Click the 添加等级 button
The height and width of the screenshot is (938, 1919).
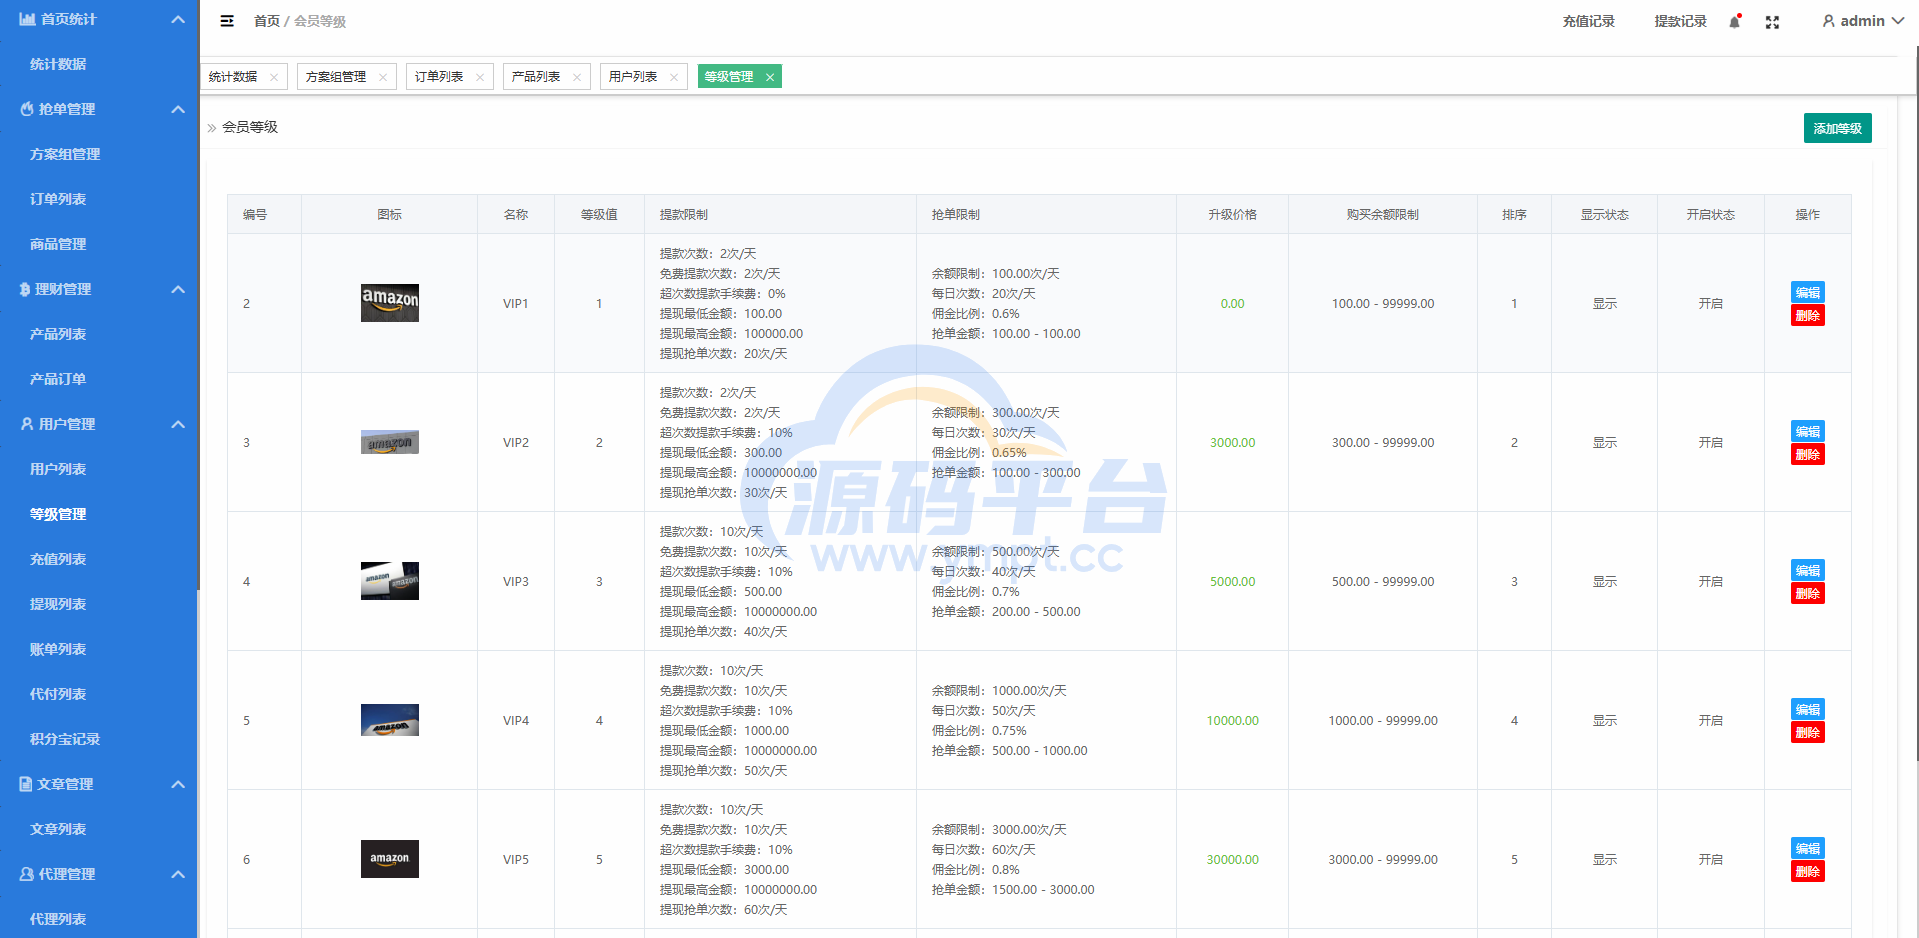coord(1837,128)
